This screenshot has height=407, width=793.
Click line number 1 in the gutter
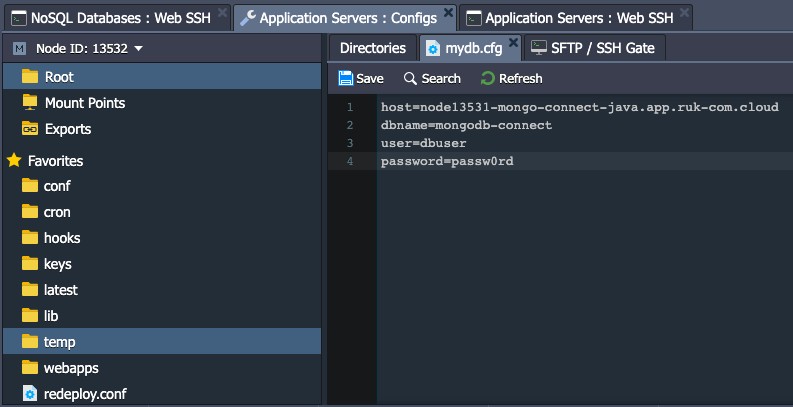pyautogui.click(x=350, y=107)
